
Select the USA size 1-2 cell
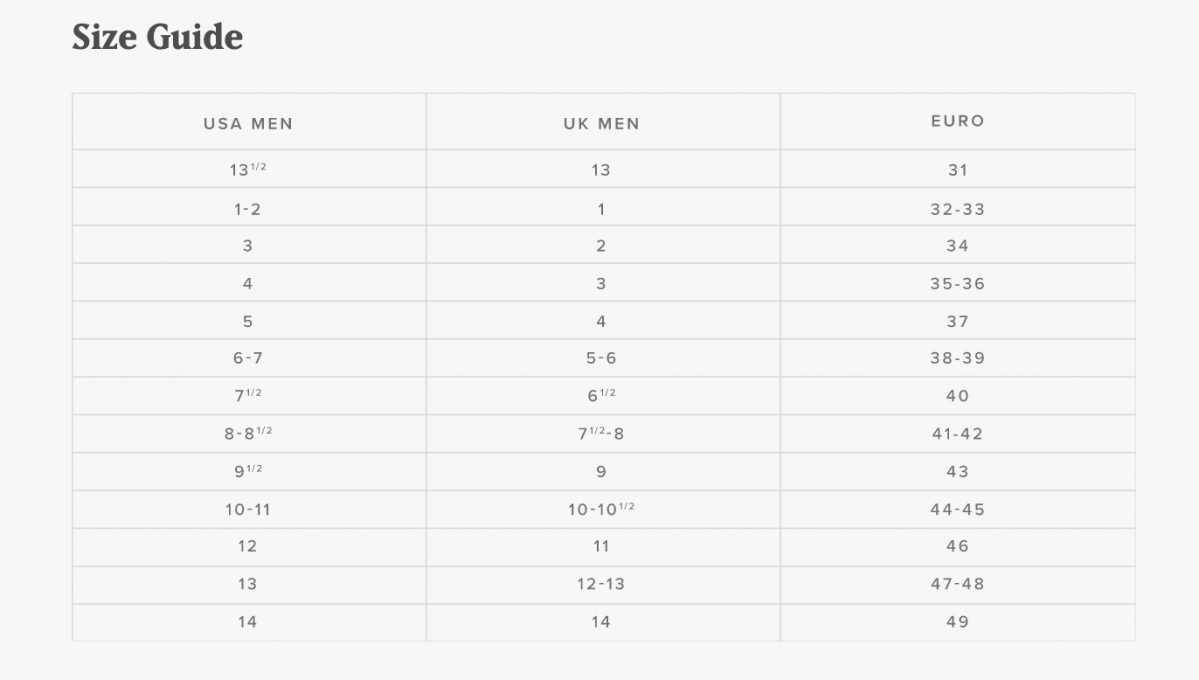pyautogui.click(x=248, y=209)
